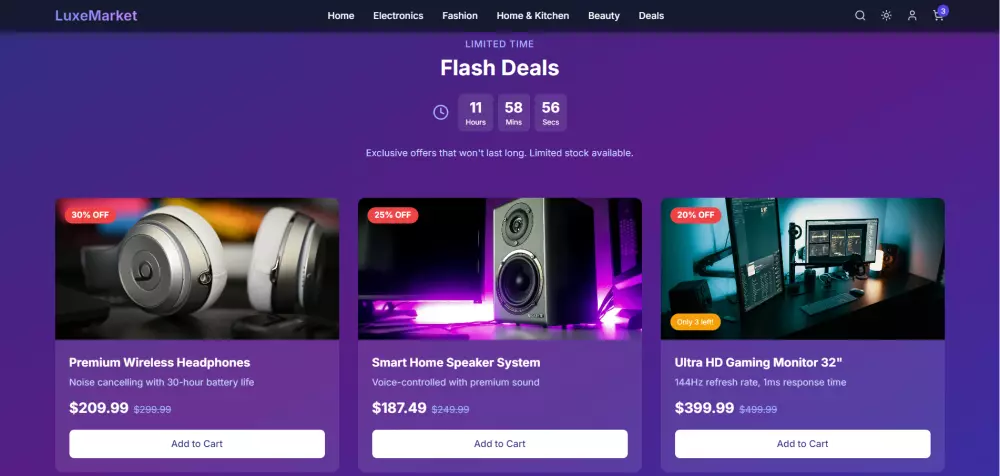Viewport: 1000px width, 476px height.
Task: Click the clock icon beside countdown
Action: (x=441, y=112)
